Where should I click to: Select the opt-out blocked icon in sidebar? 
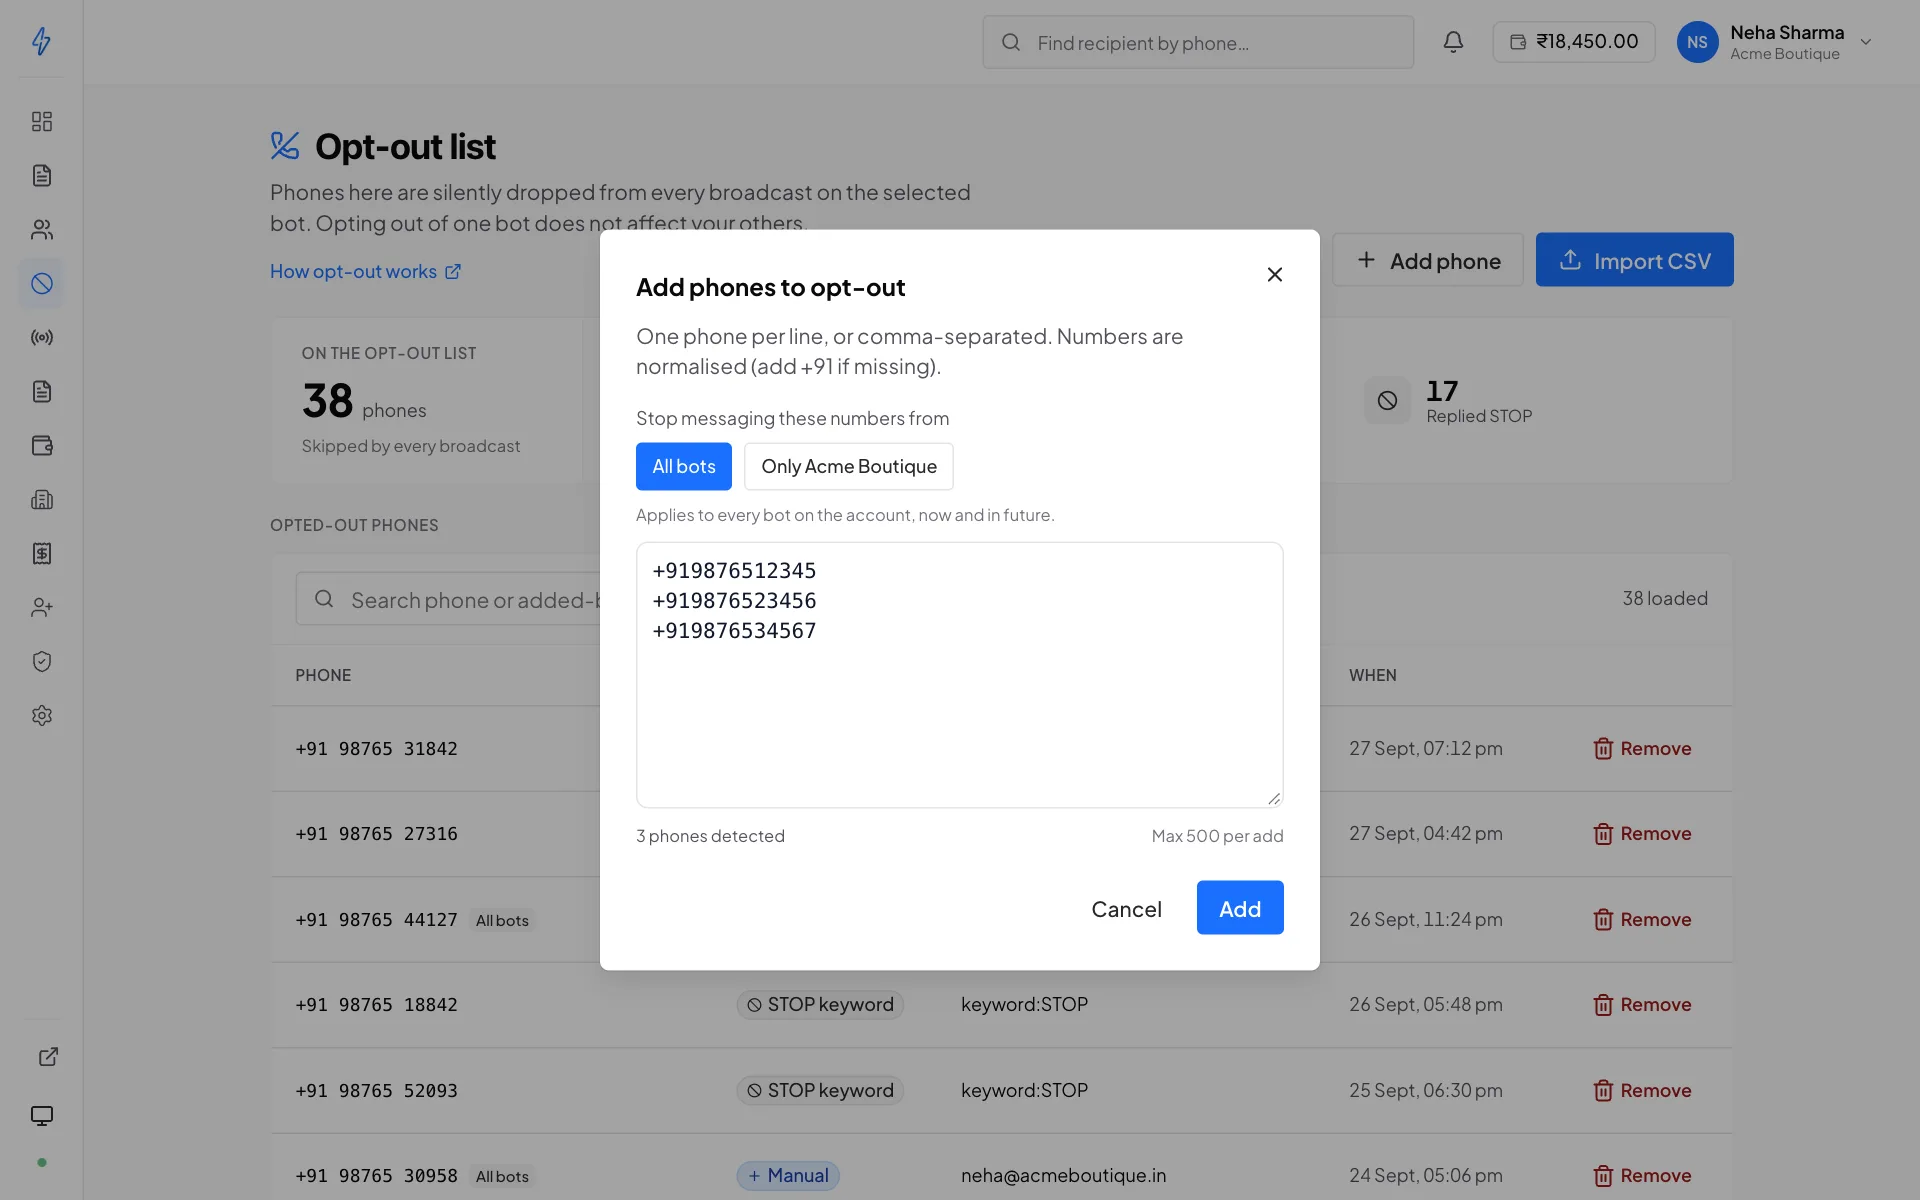(x=41, y=284)
